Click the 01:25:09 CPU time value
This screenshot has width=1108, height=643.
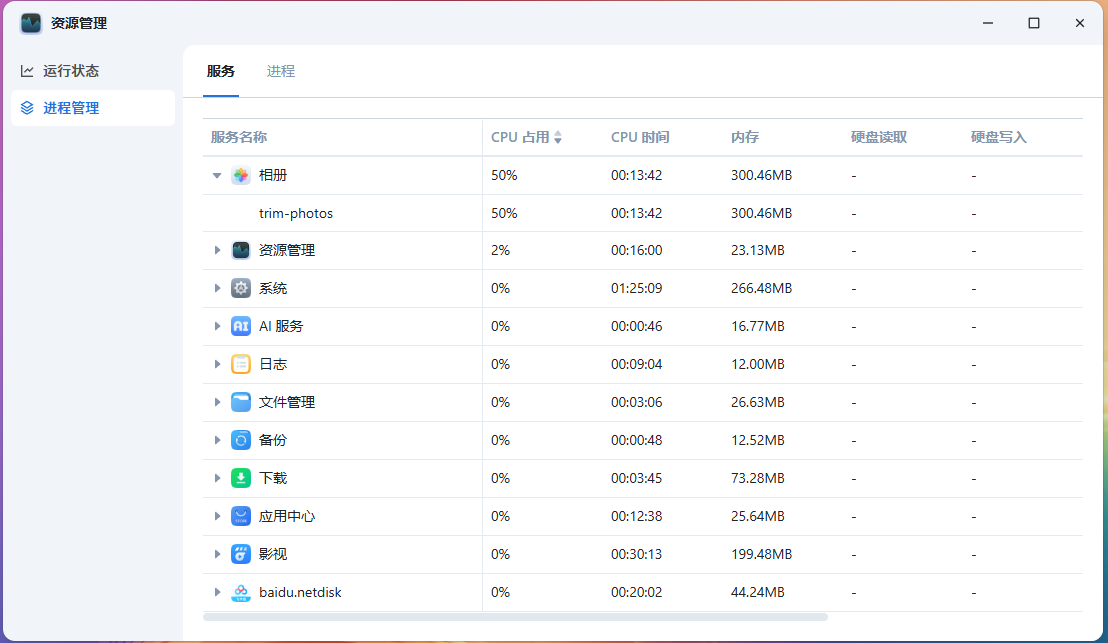637,288
